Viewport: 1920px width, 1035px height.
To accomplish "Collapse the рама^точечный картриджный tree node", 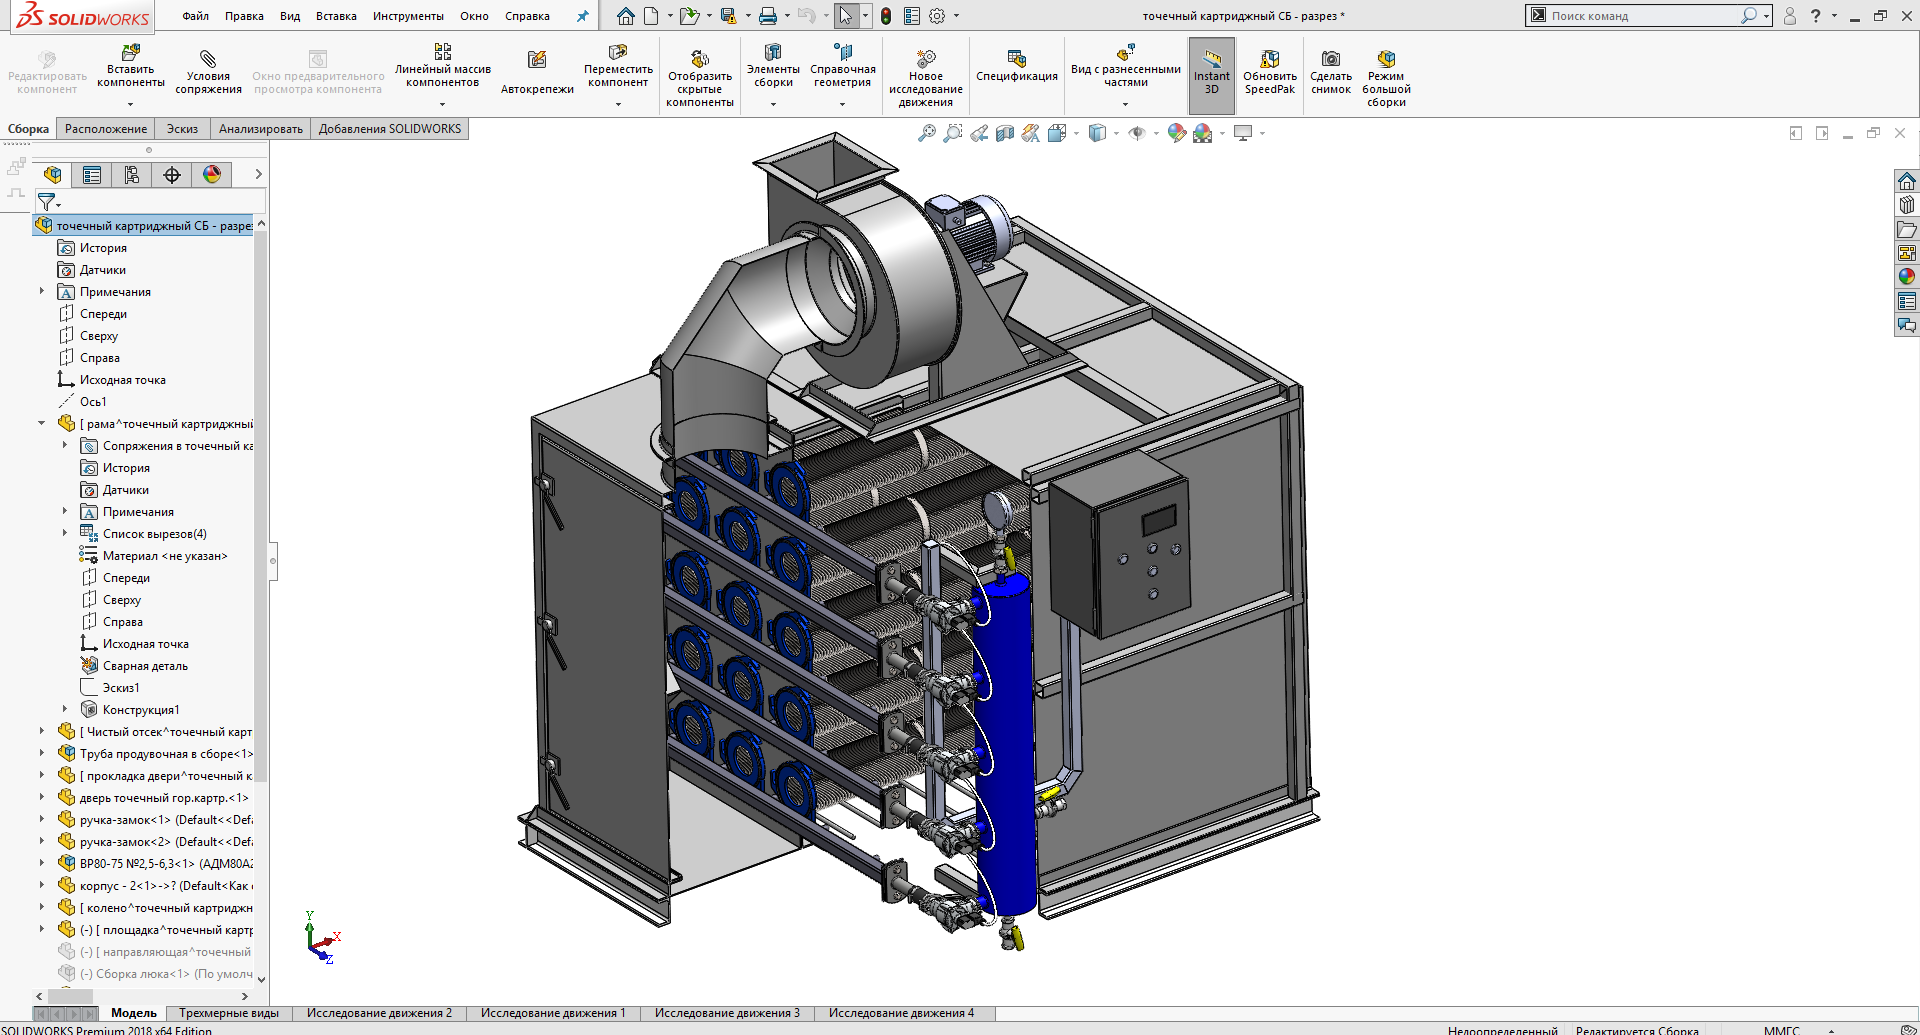I will coord(42,423).
